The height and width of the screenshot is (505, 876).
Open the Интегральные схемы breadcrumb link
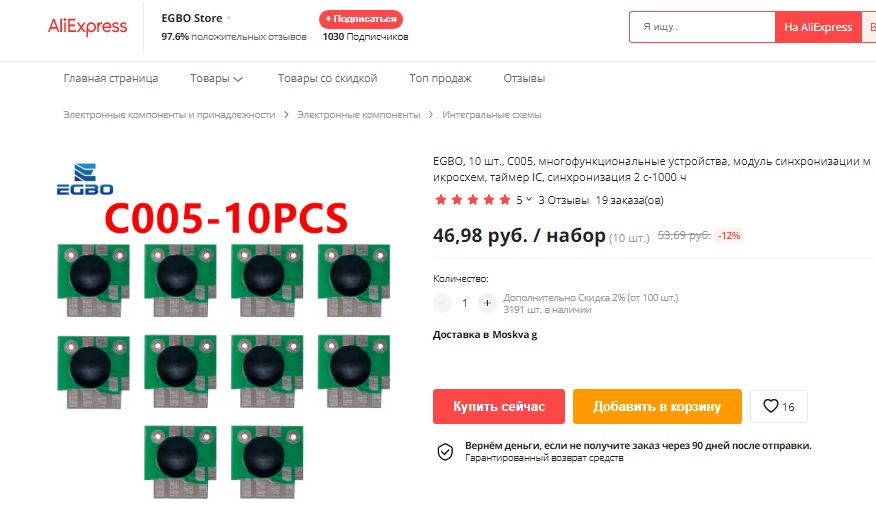pos(492,115)
